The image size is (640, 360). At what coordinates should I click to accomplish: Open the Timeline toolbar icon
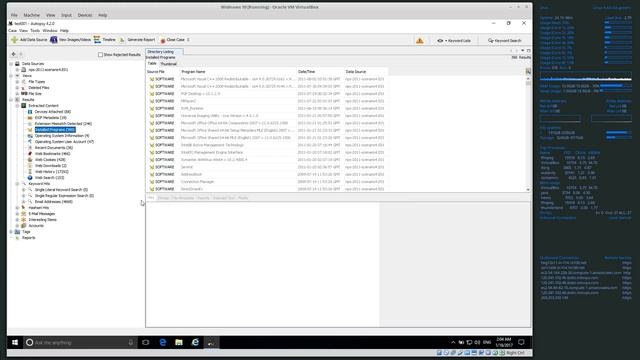pyautogui.click(x=97, y=40)
